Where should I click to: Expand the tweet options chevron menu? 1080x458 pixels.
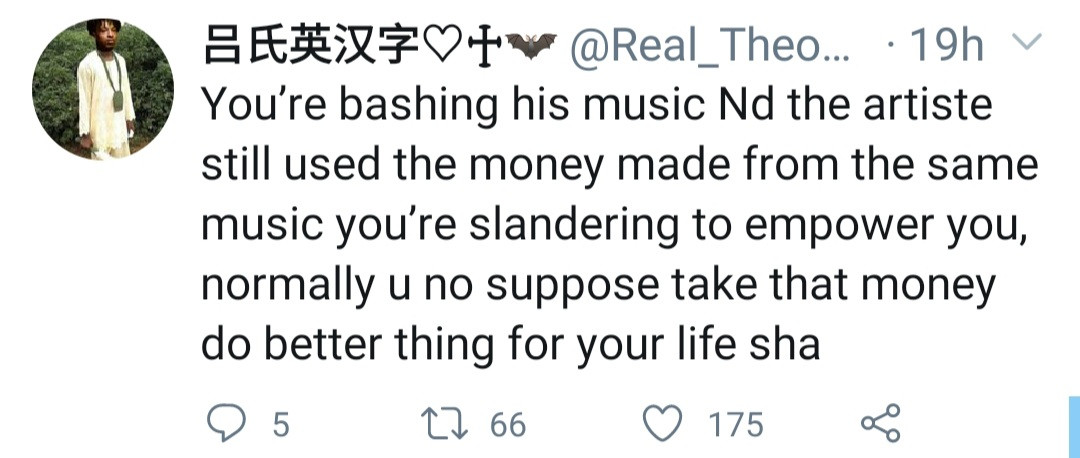pos(1028,42)
